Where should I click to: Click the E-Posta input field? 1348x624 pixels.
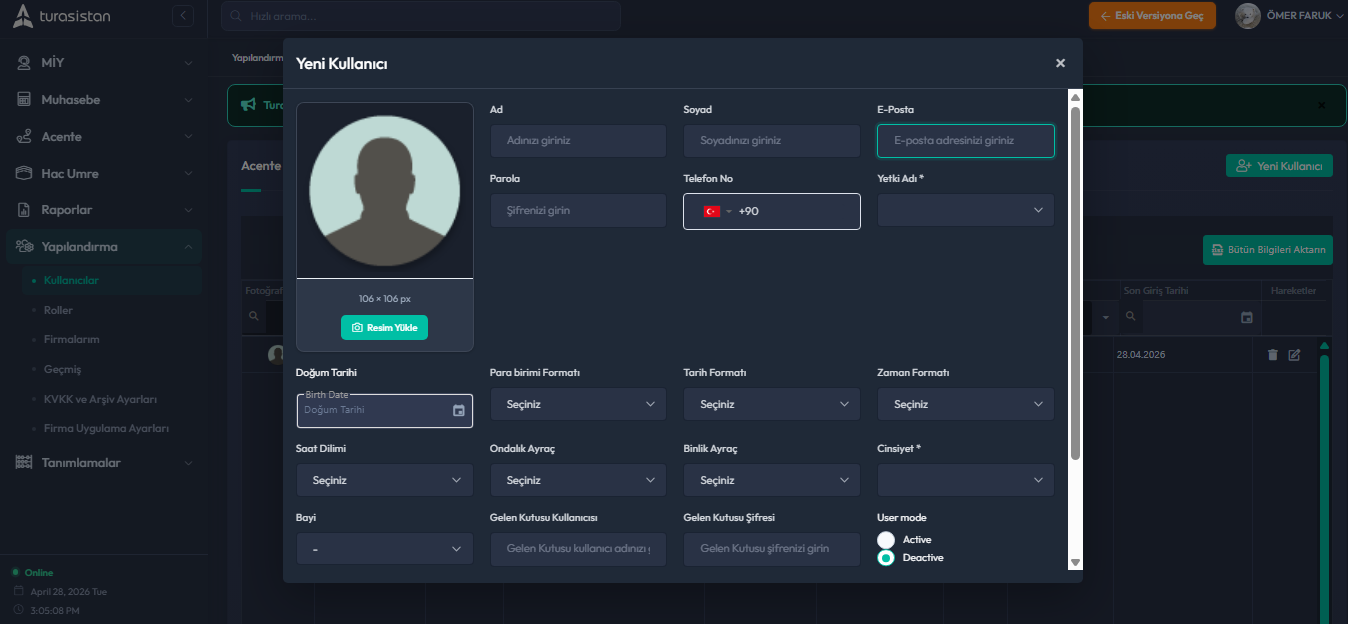pyautogui.click(x=965, y=141)
